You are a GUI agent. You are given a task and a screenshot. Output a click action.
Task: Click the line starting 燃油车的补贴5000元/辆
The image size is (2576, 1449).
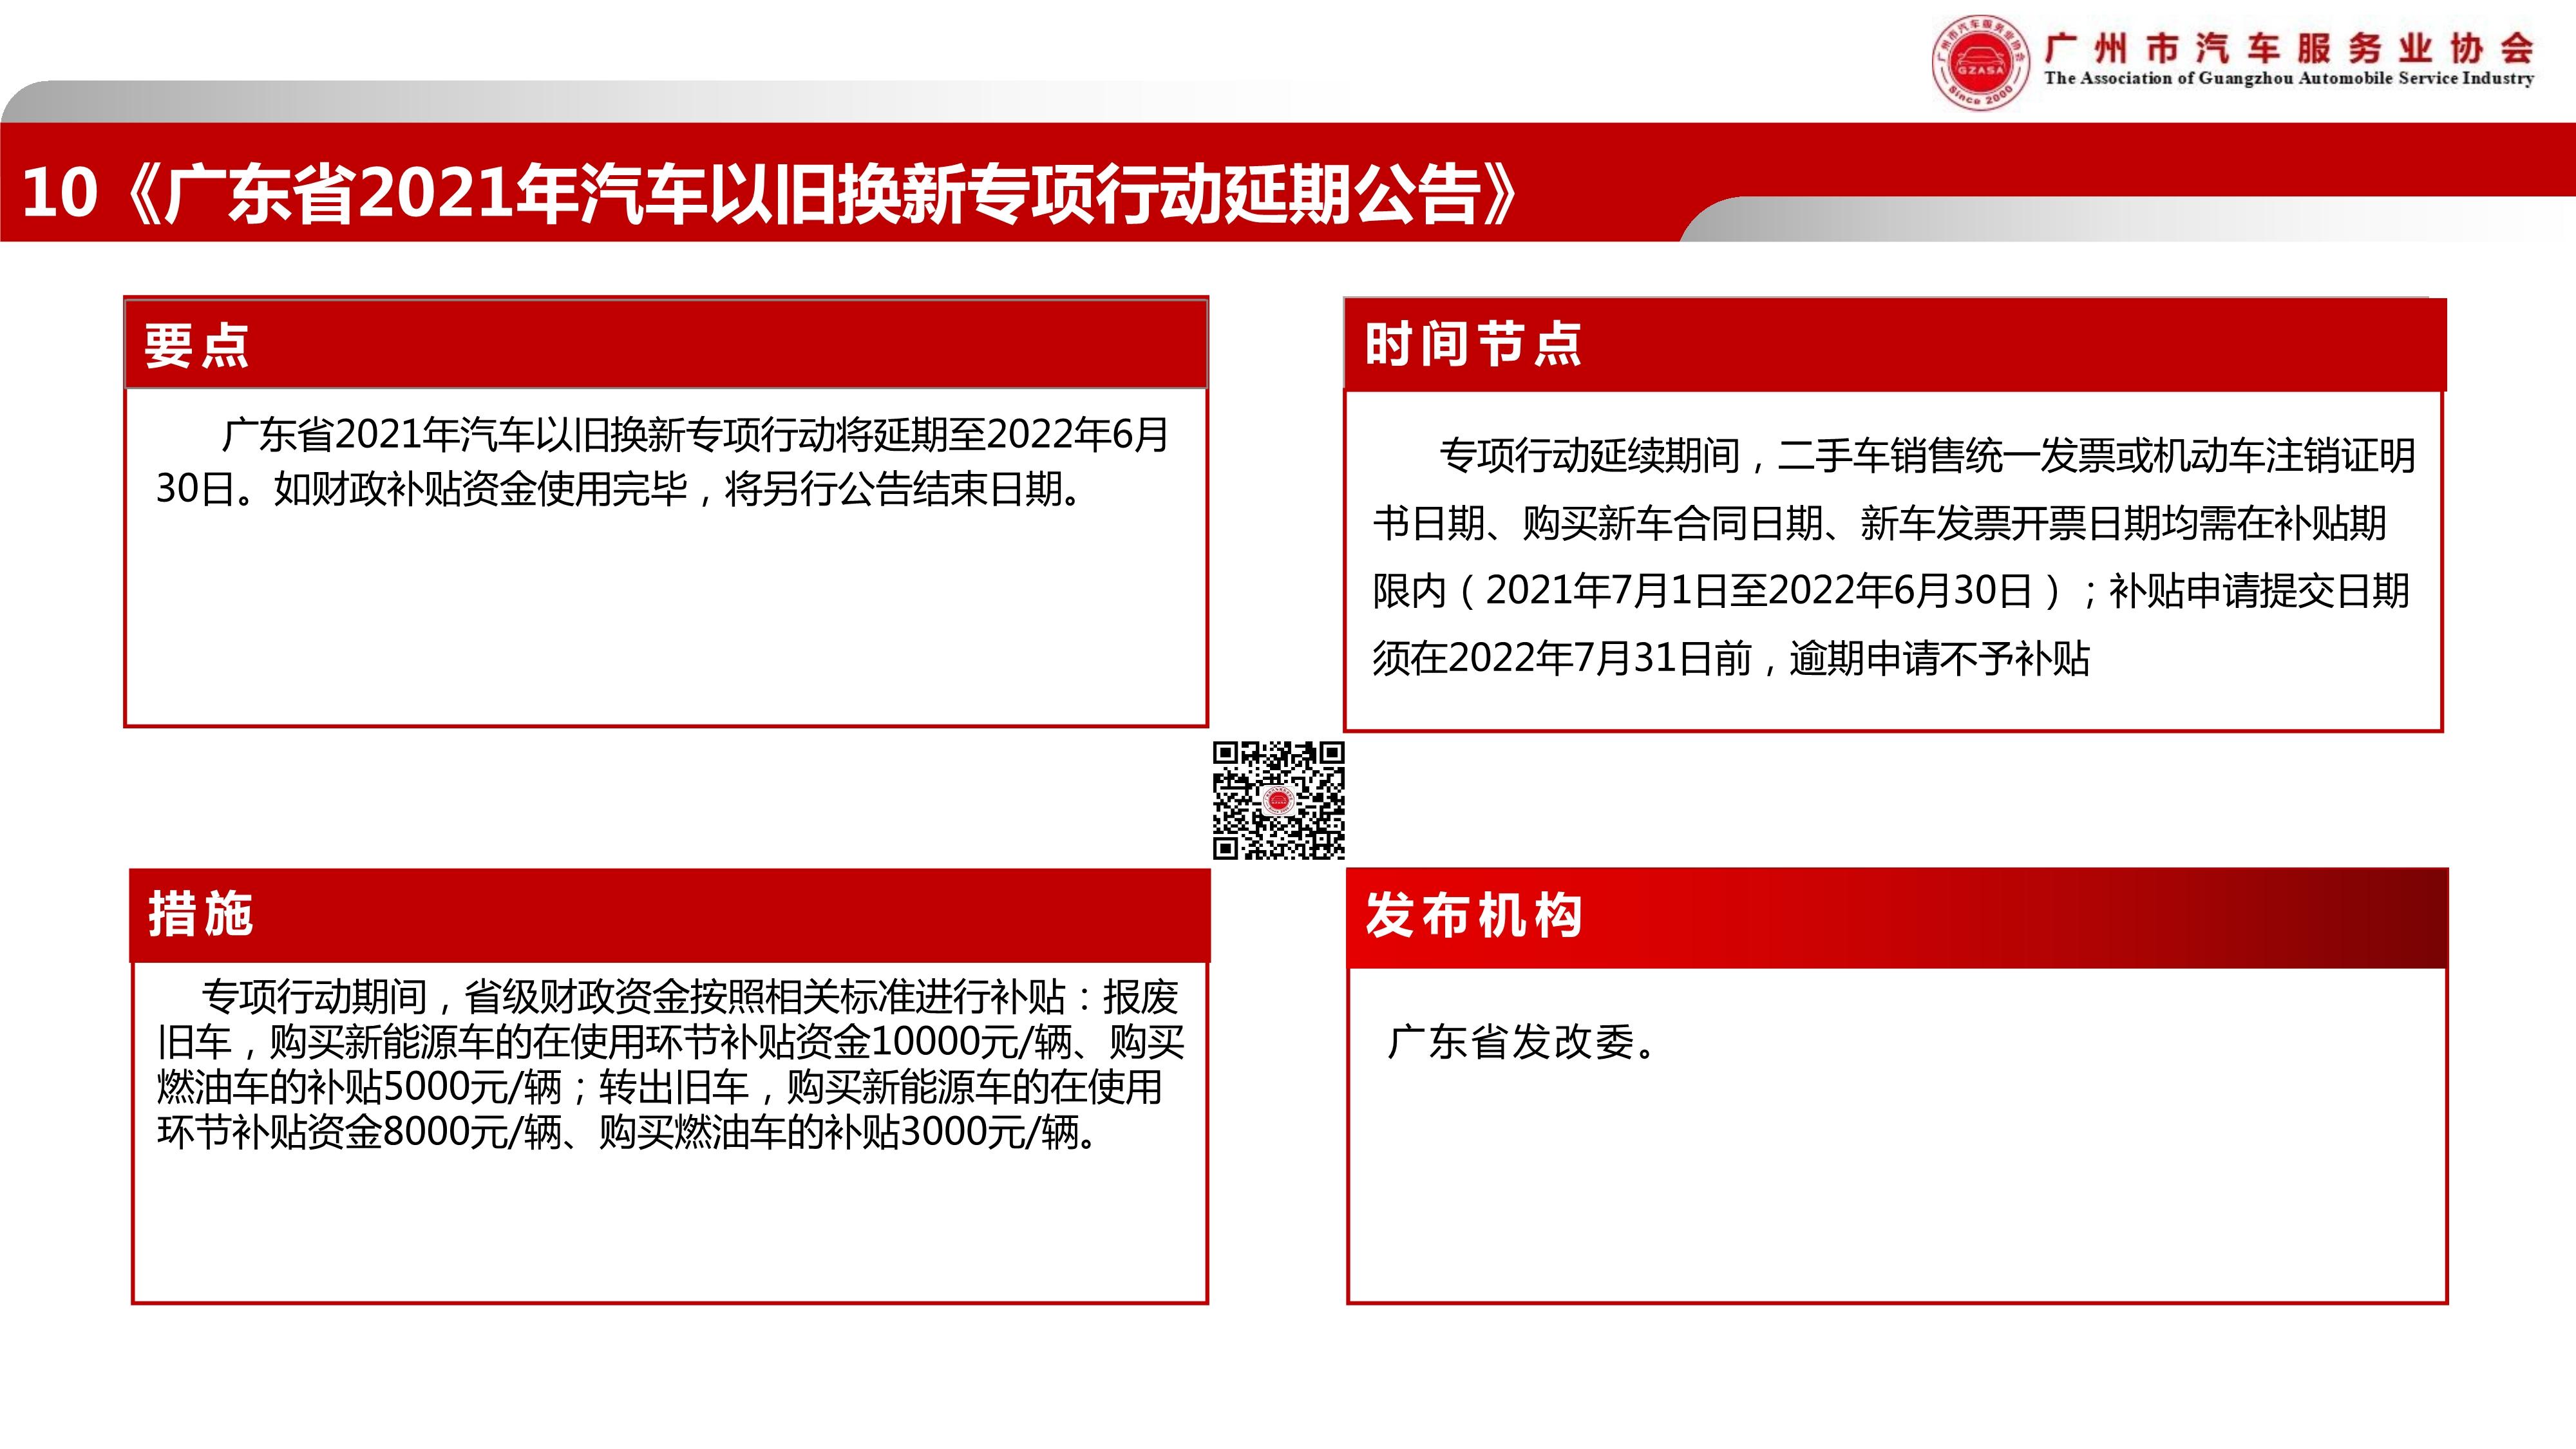pos(660,1087)
